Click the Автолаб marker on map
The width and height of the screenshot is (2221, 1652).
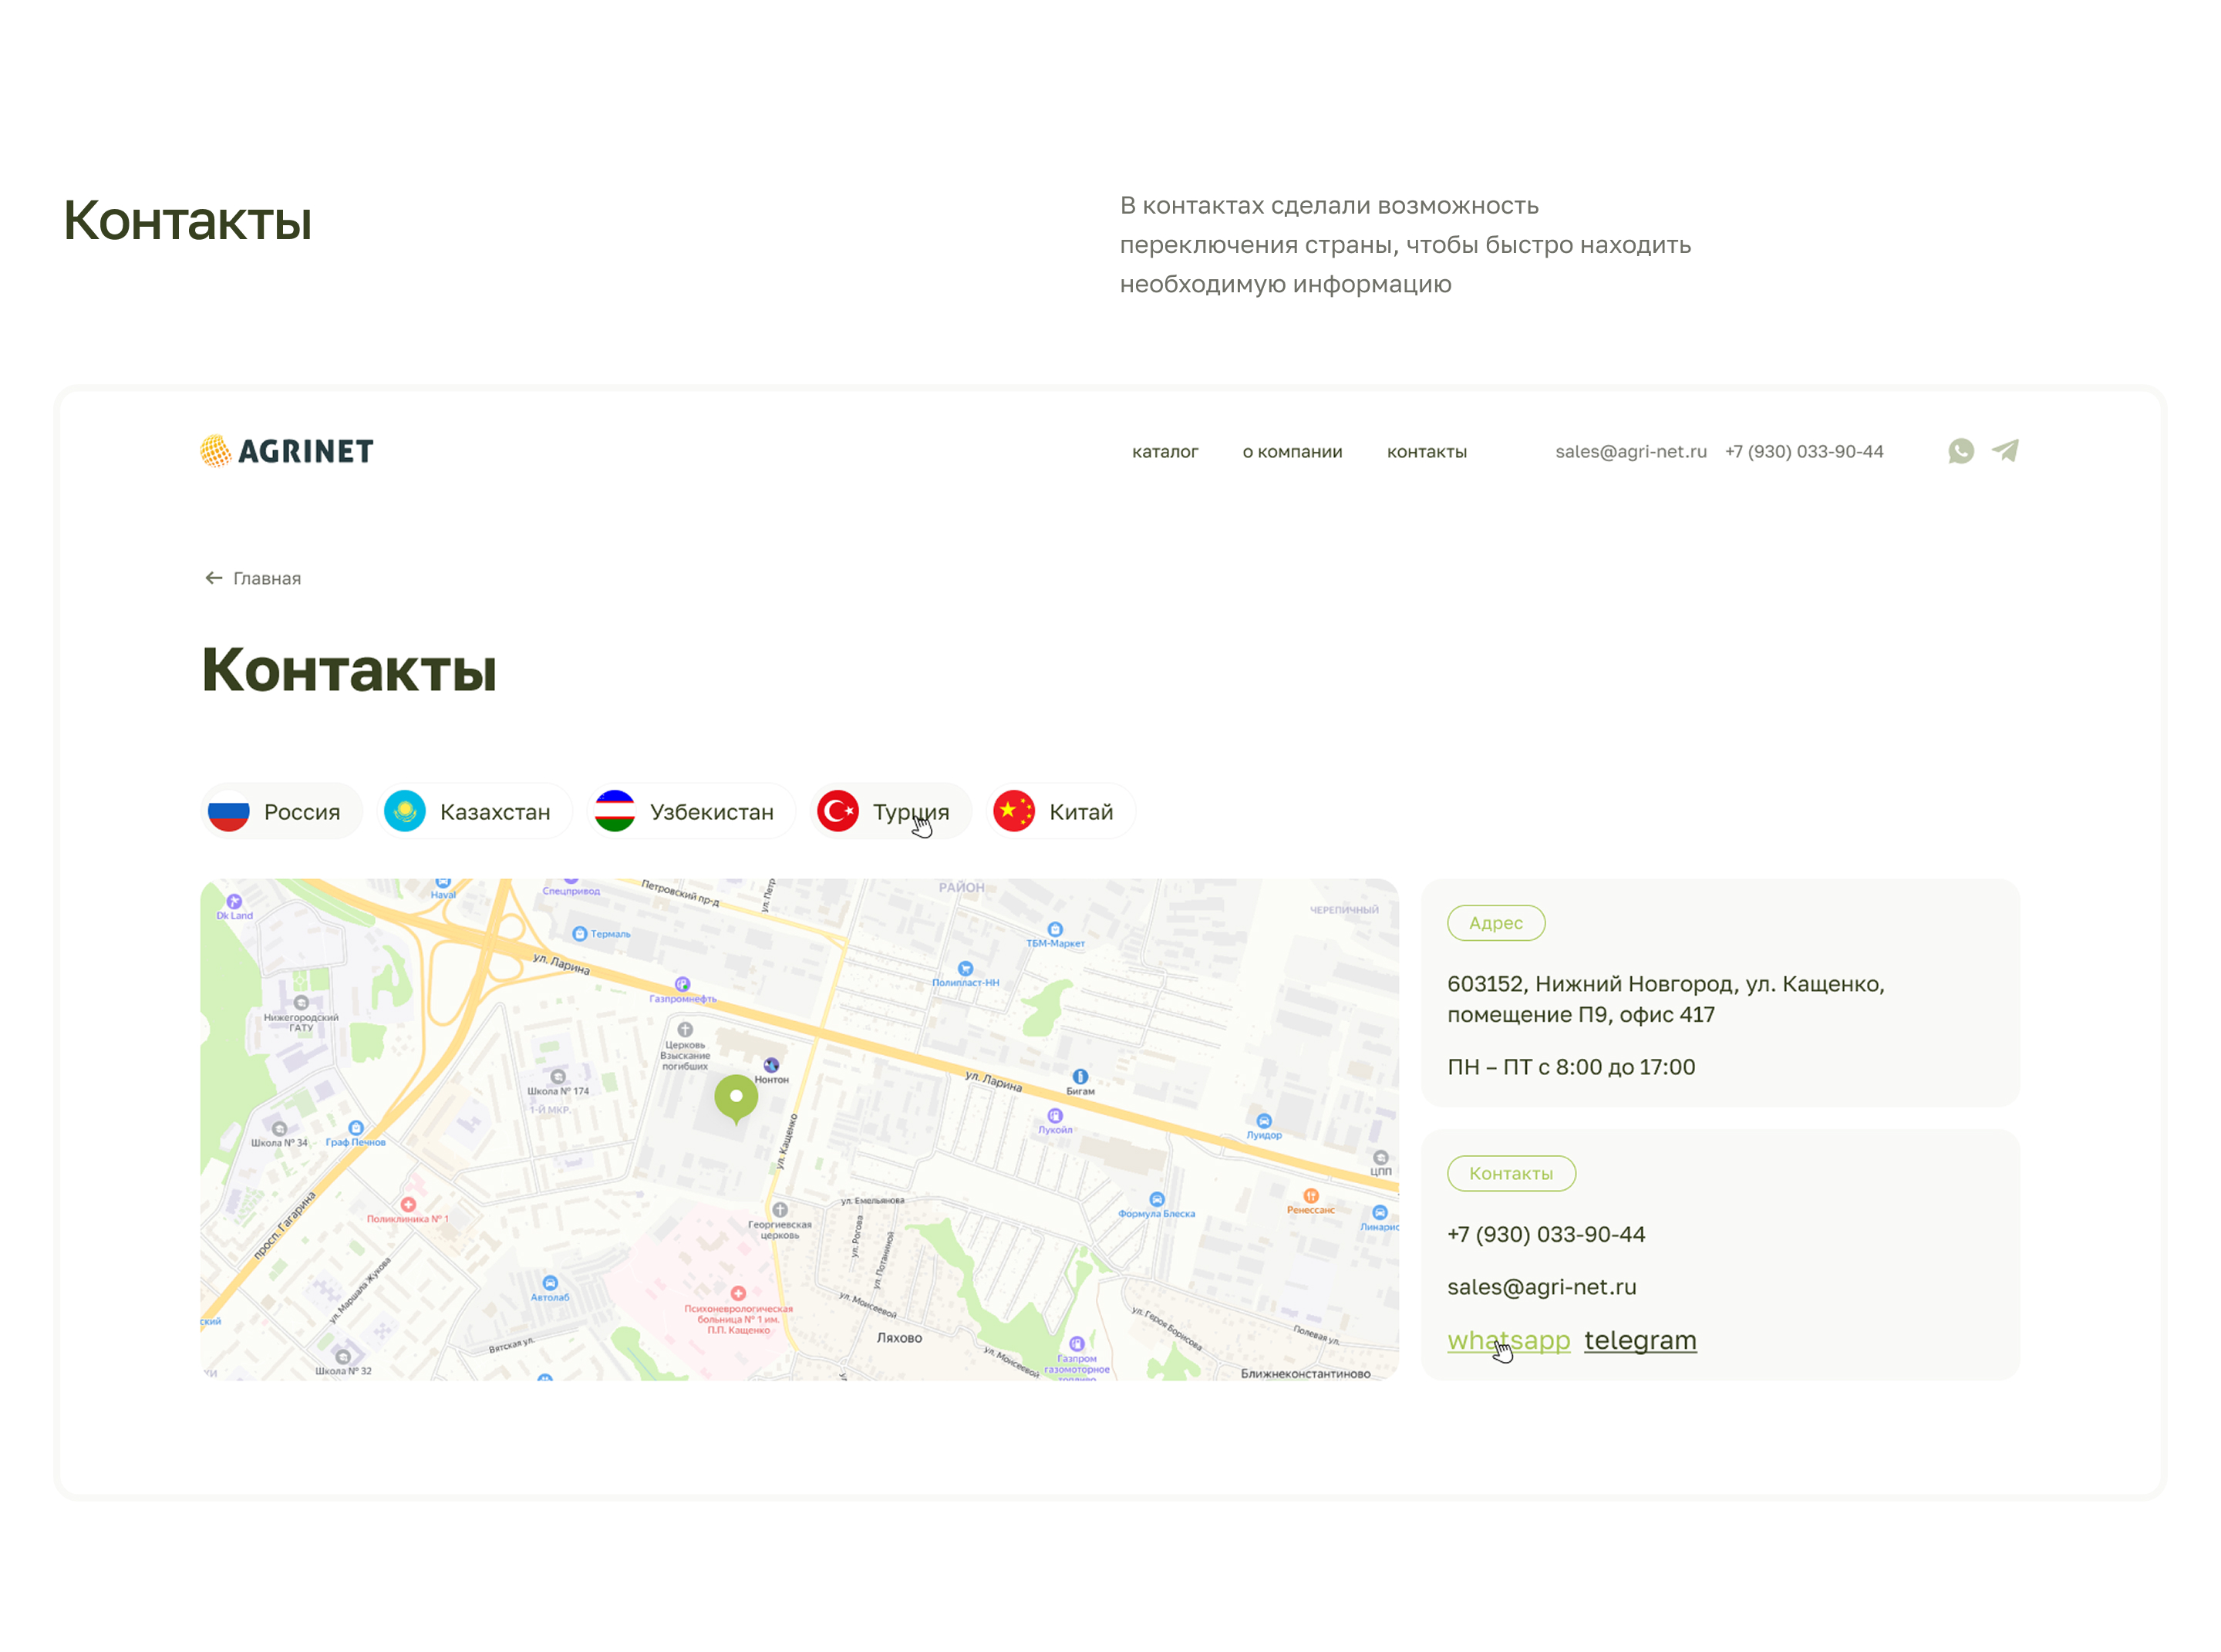[550, 1283]
